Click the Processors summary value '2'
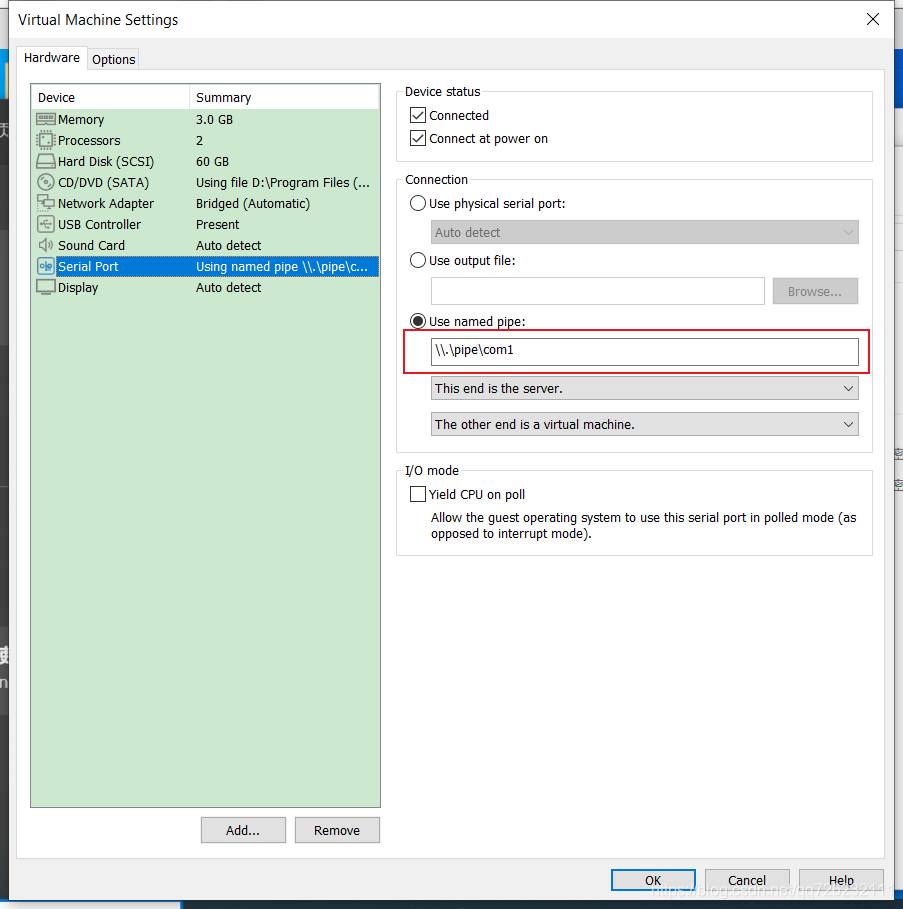Screen dimensions: 903x909 [199, 140]
